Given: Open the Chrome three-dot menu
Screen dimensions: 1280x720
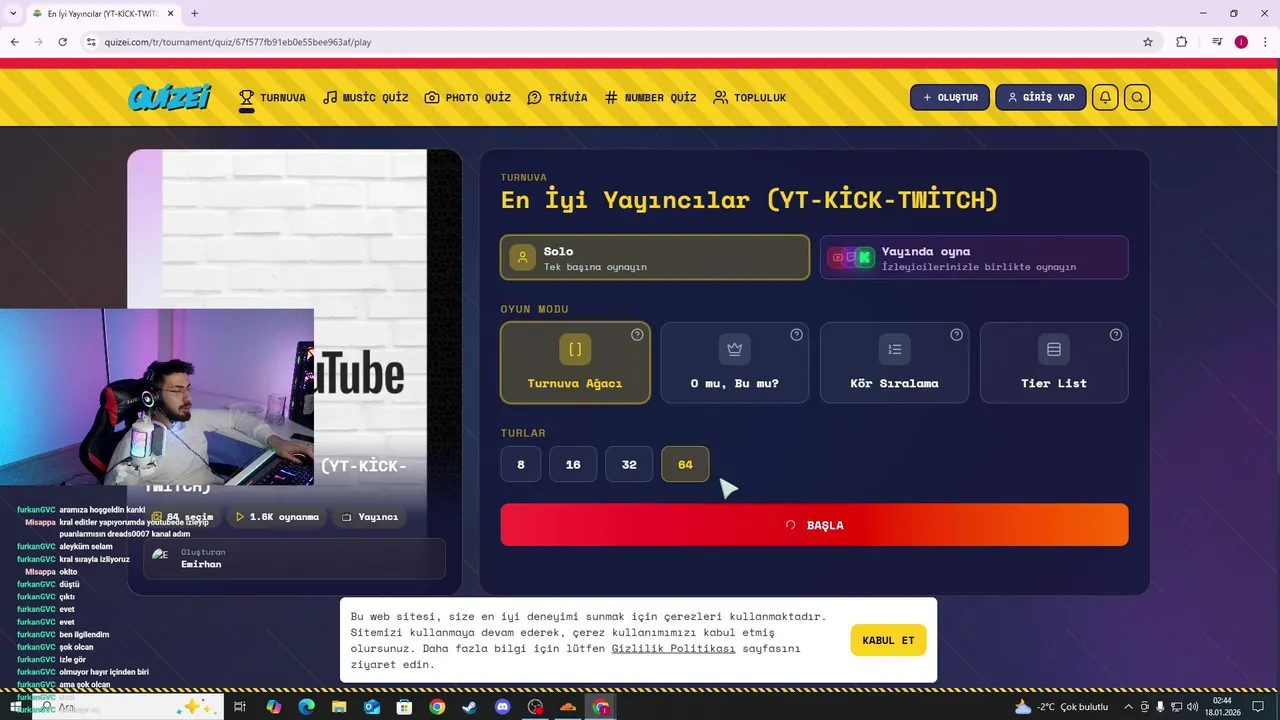Looking at the screenshot, I should (1265, 42).
